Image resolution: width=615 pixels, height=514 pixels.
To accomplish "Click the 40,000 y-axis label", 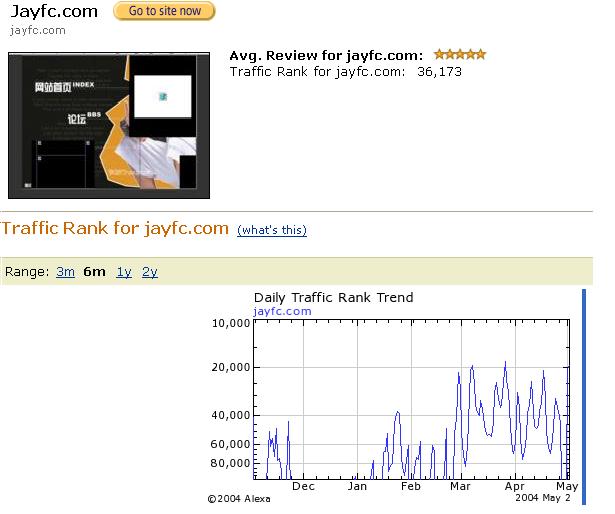I will pos(231,415).
